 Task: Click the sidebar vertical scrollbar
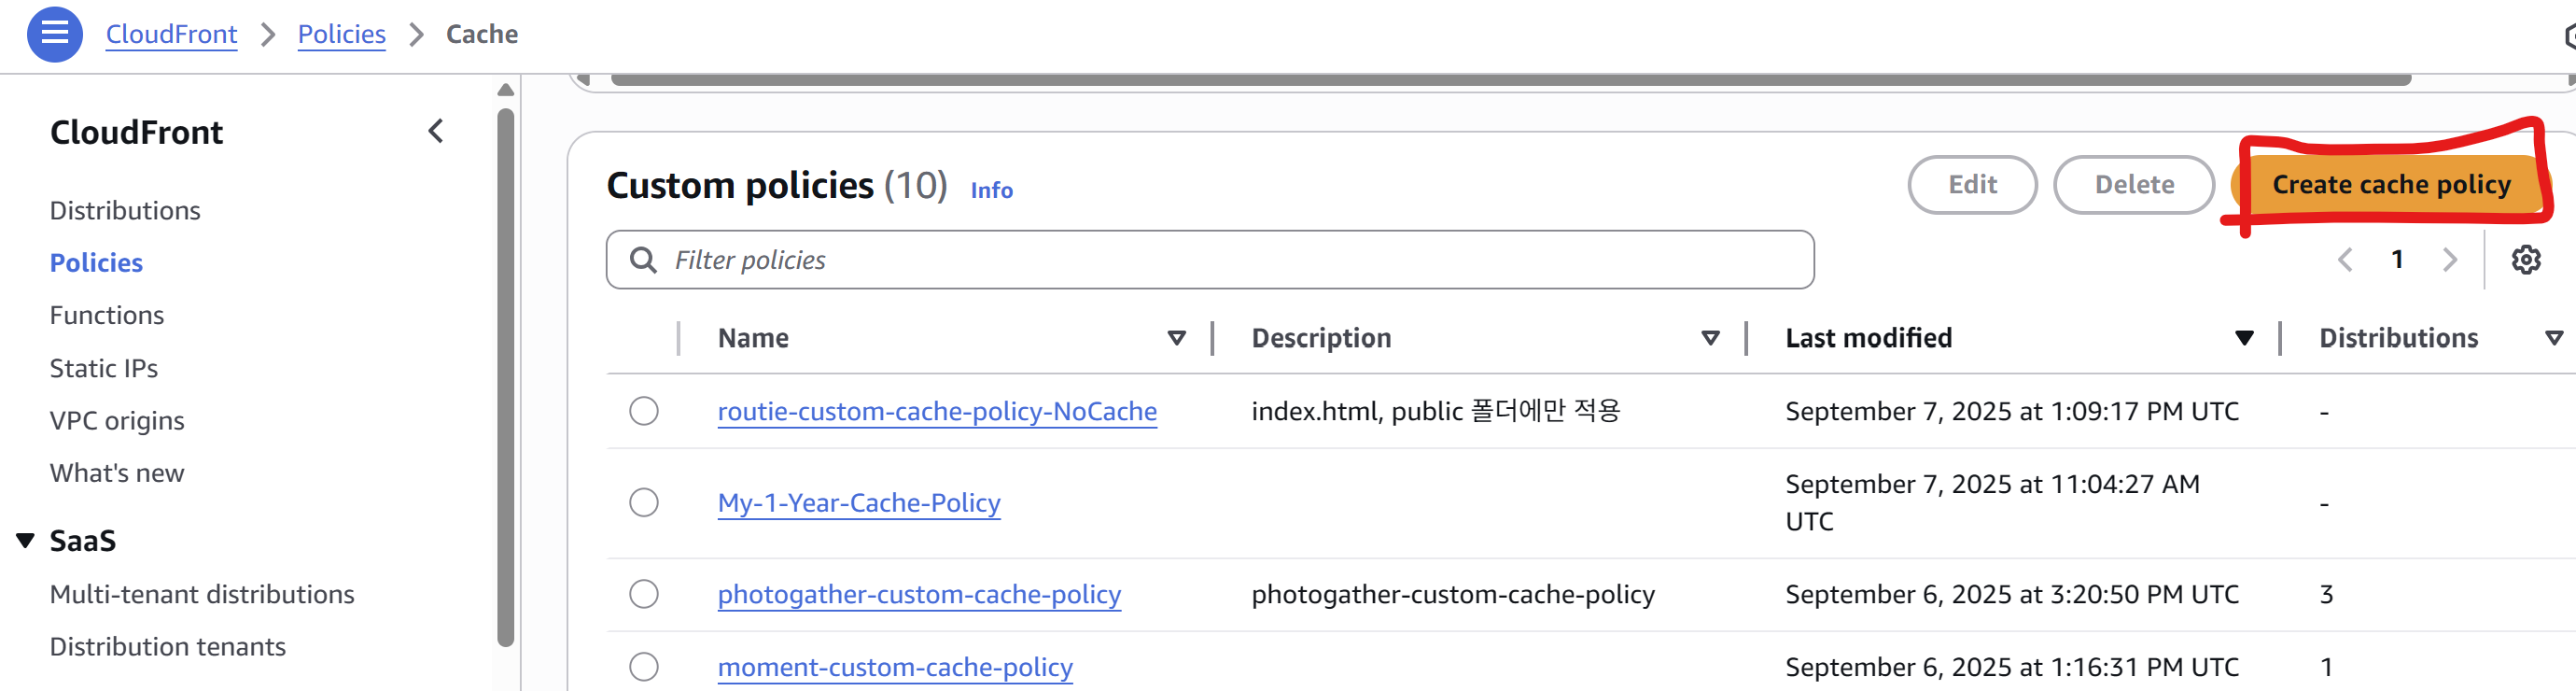pyautogui.click(x=506, y=378)
